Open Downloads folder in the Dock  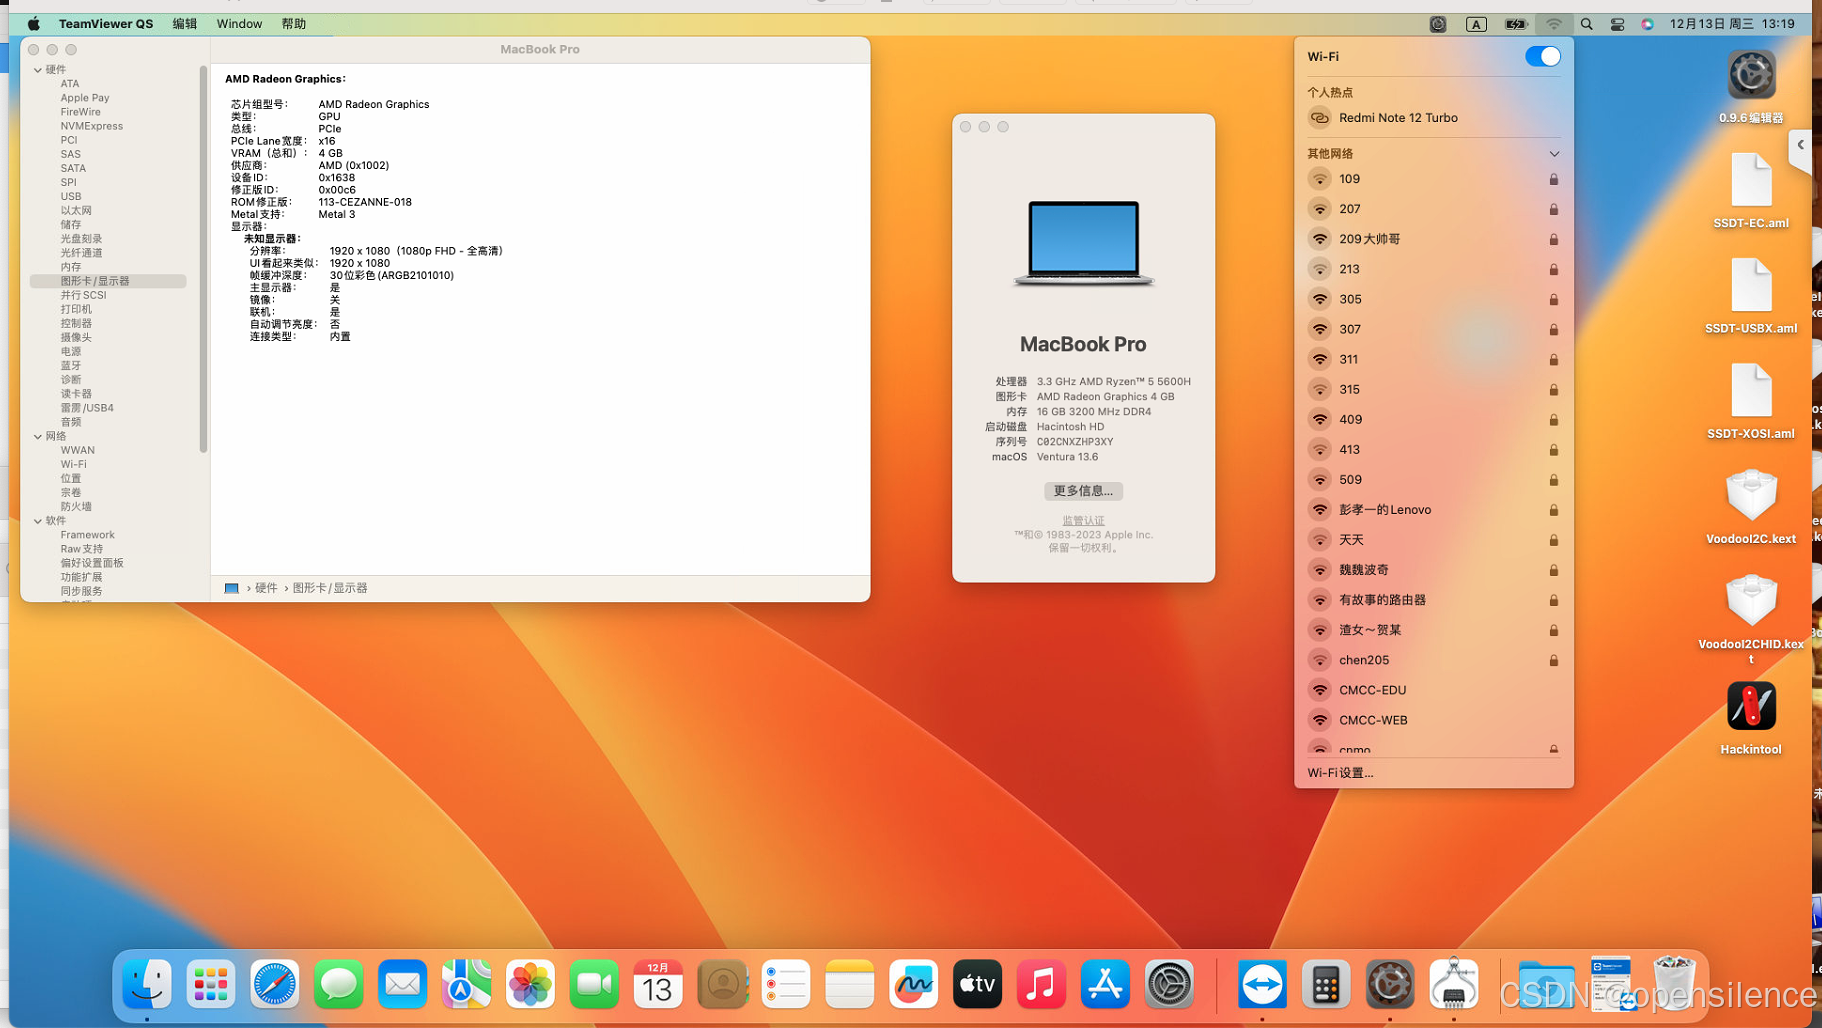(1545, 985)
